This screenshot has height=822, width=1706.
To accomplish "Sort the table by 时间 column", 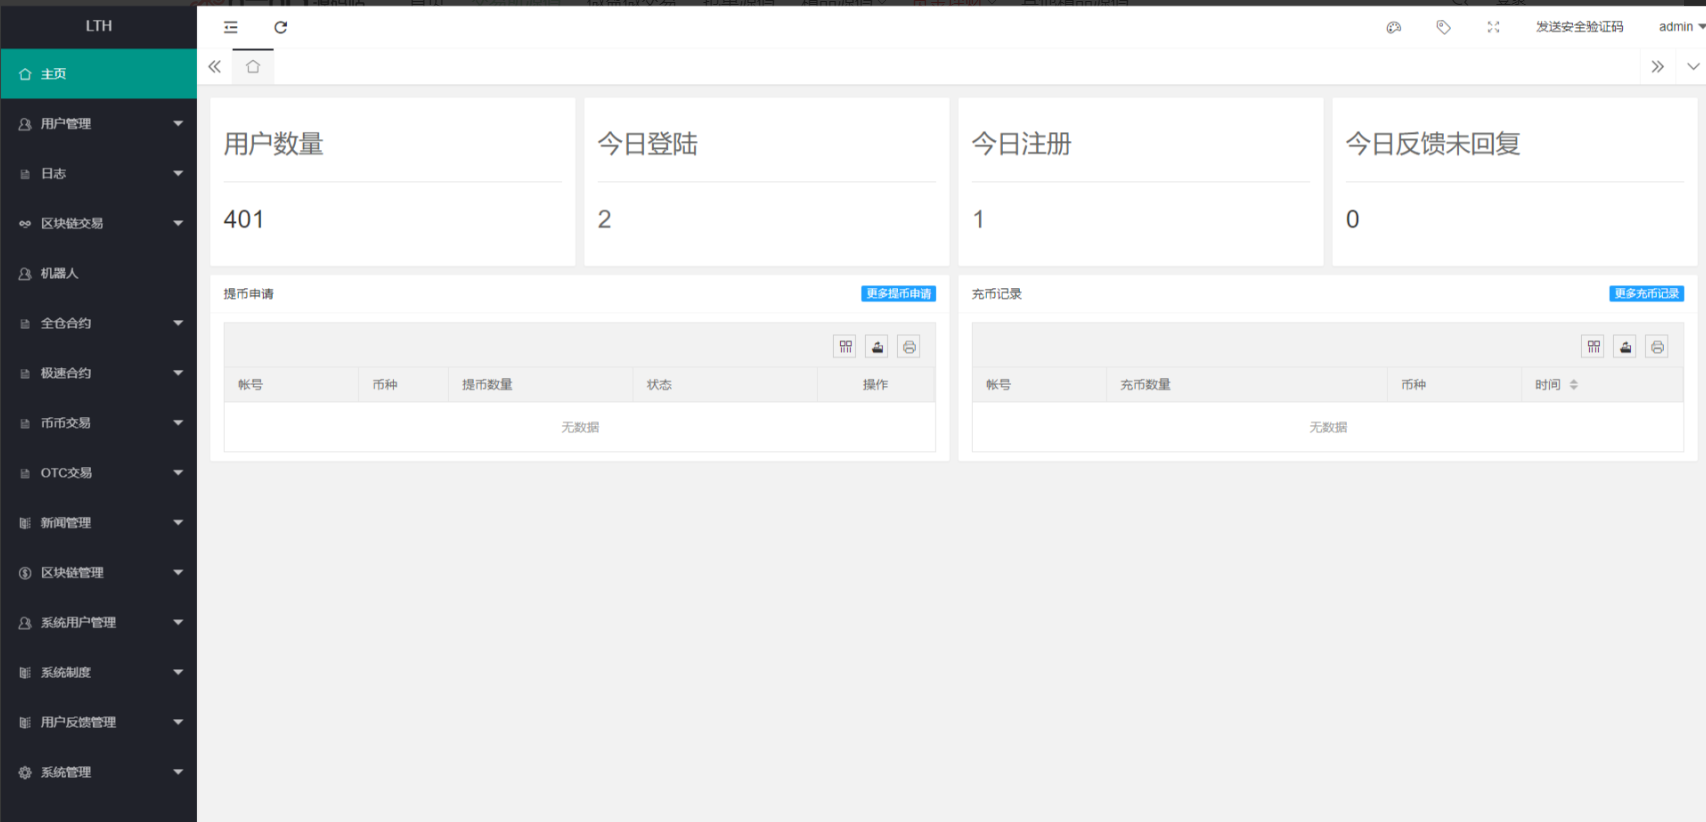I will click(x=1573, y=385).
